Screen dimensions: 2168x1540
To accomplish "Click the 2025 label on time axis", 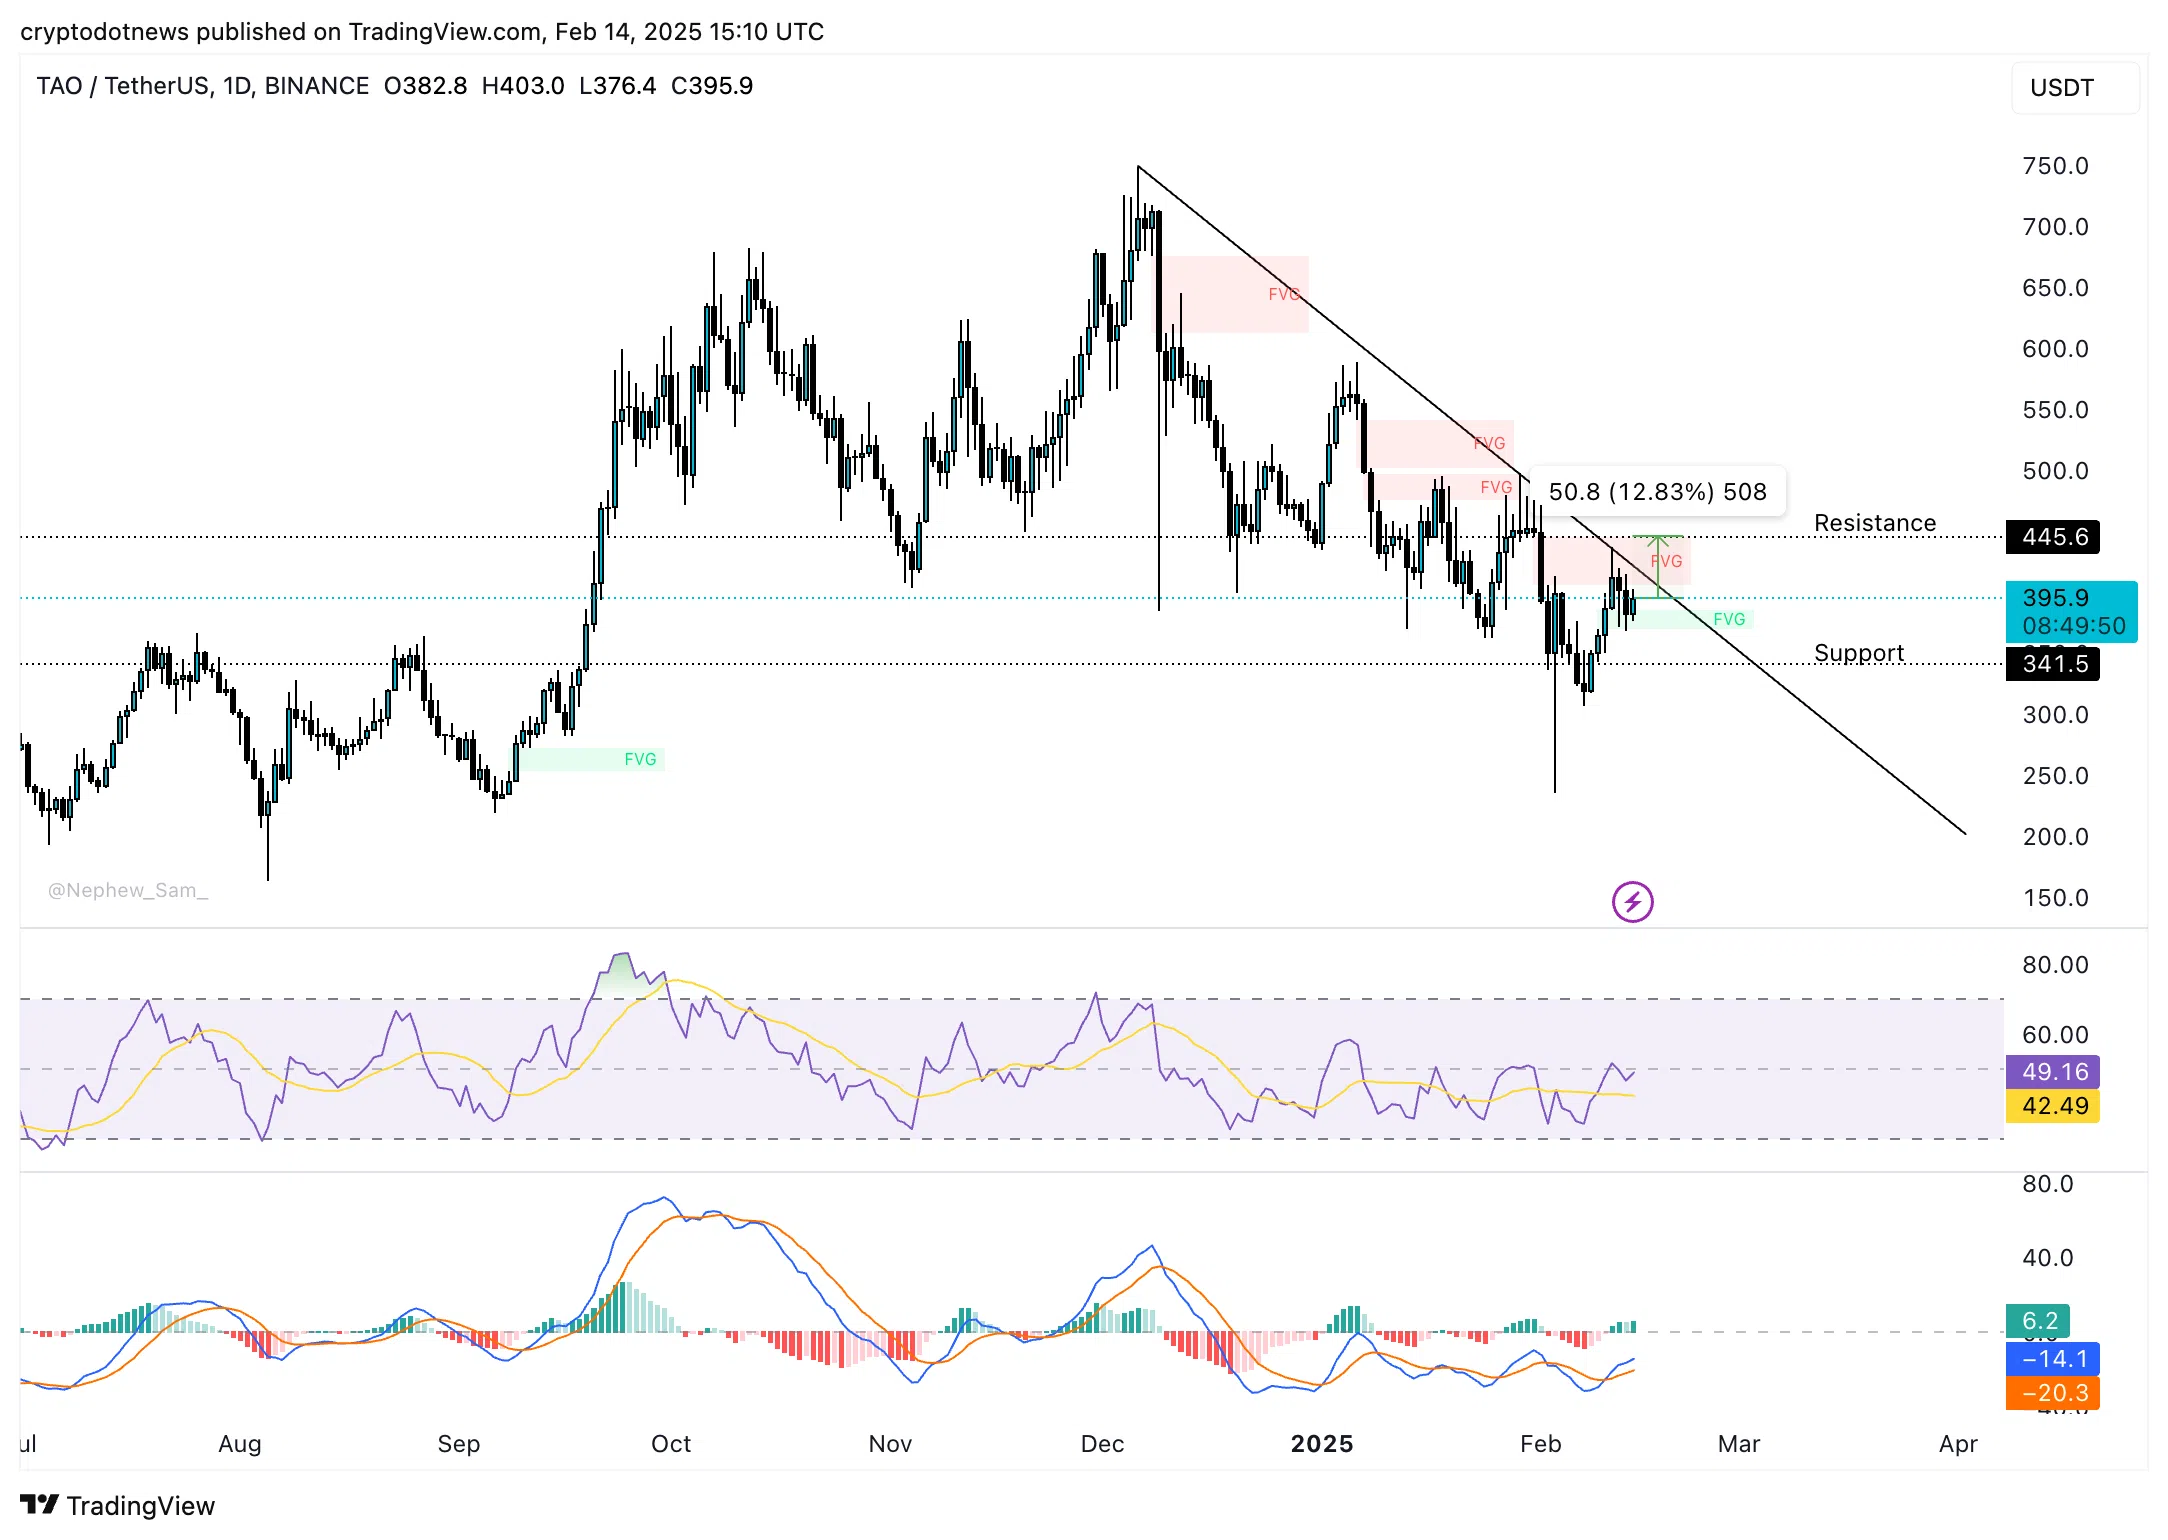I will [1321, 1443].
